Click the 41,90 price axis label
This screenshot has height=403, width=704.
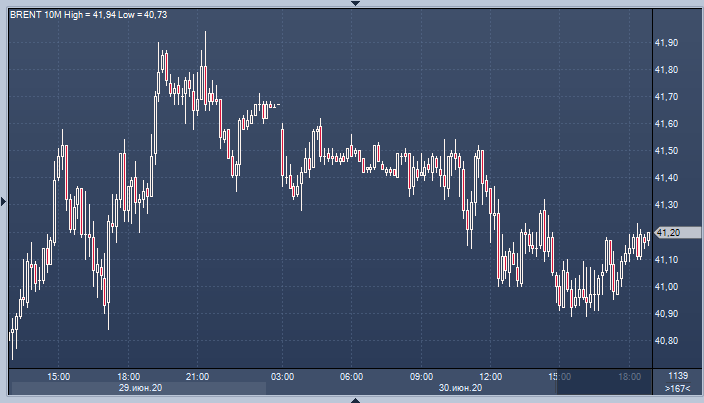666,43
